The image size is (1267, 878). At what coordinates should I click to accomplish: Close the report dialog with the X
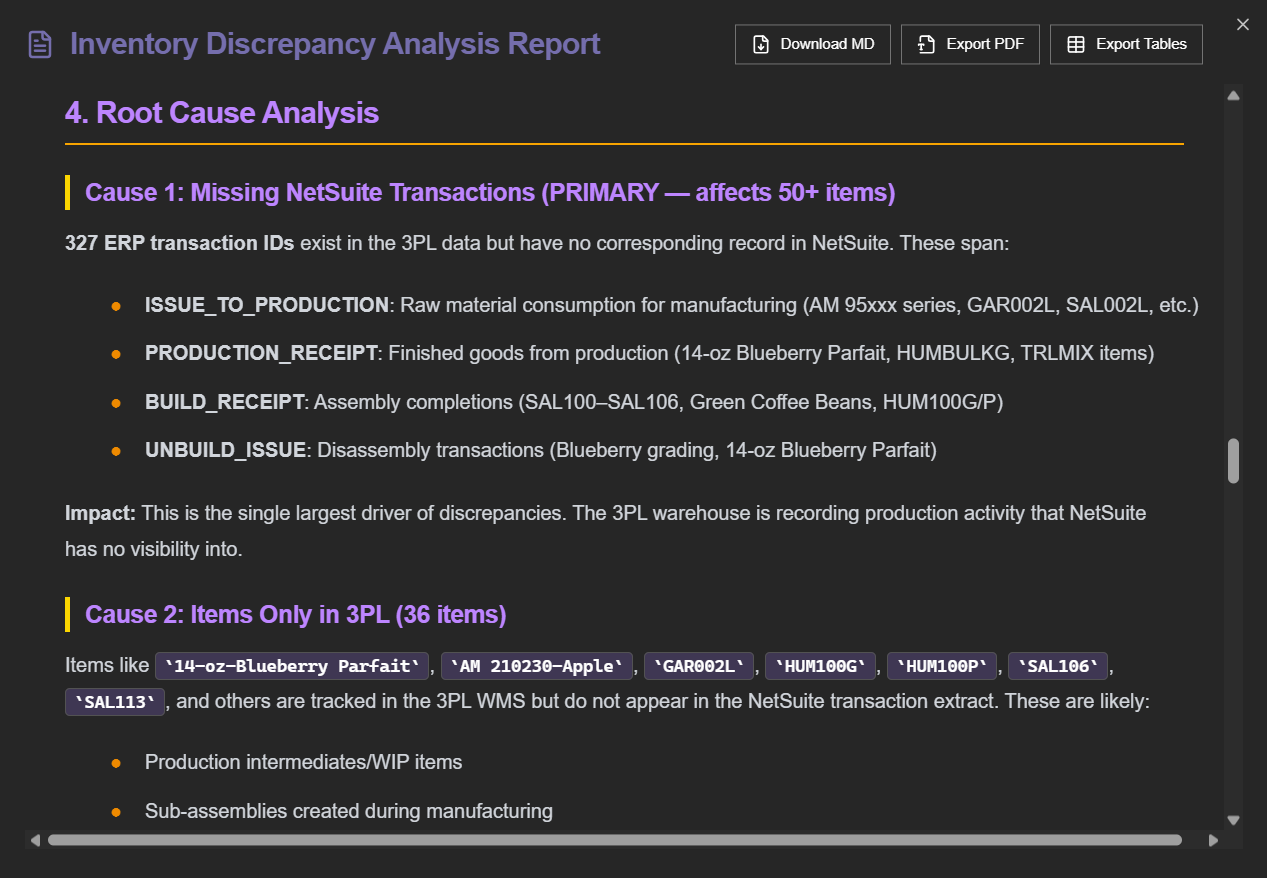(x=1243, y=24)
